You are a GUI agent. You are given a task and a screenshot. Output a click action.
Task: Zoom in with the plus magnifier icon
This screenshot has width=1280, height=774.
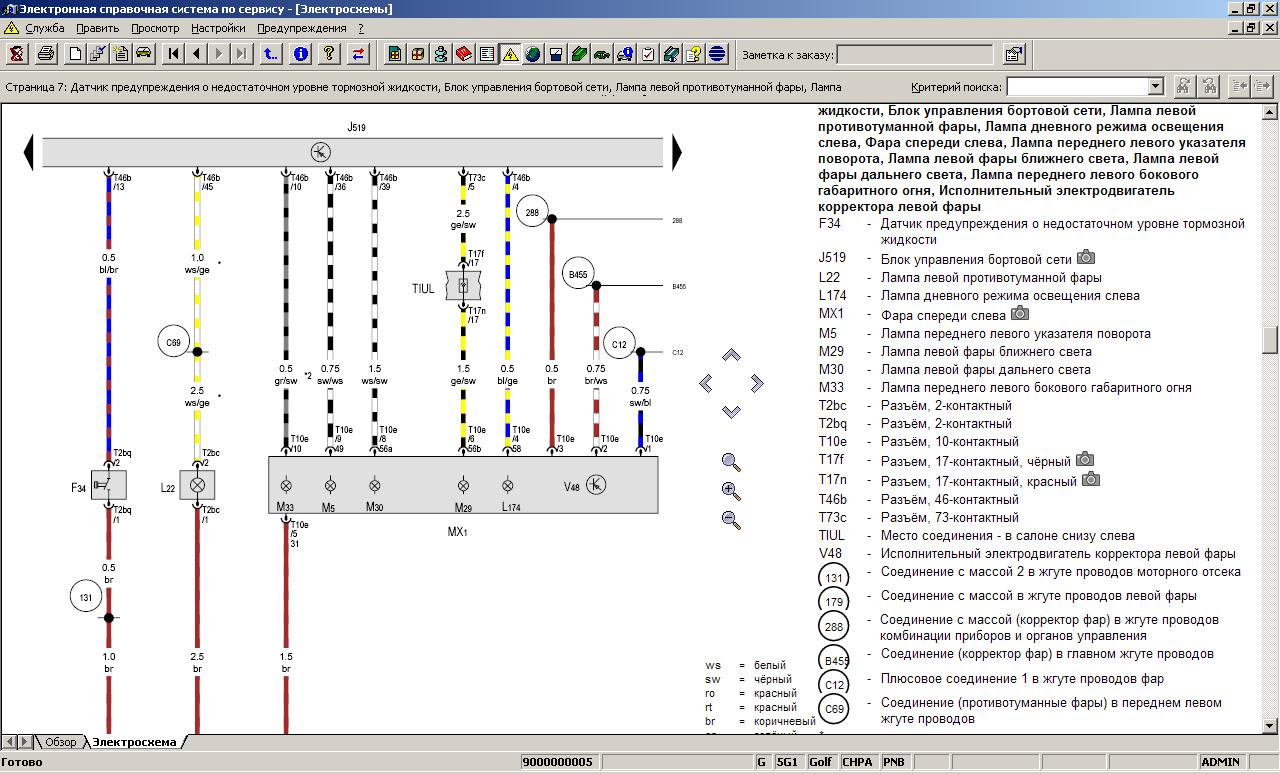click(731, 491)
